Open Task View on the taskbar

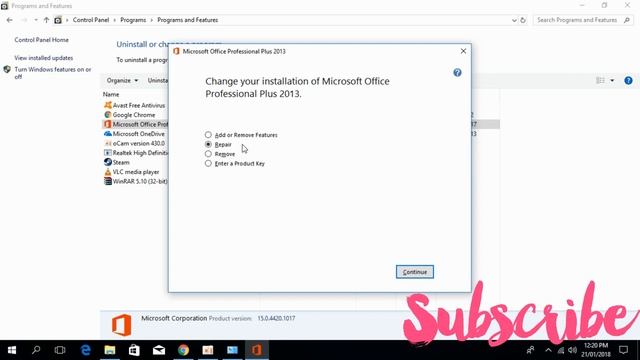[x=60, y=350]
